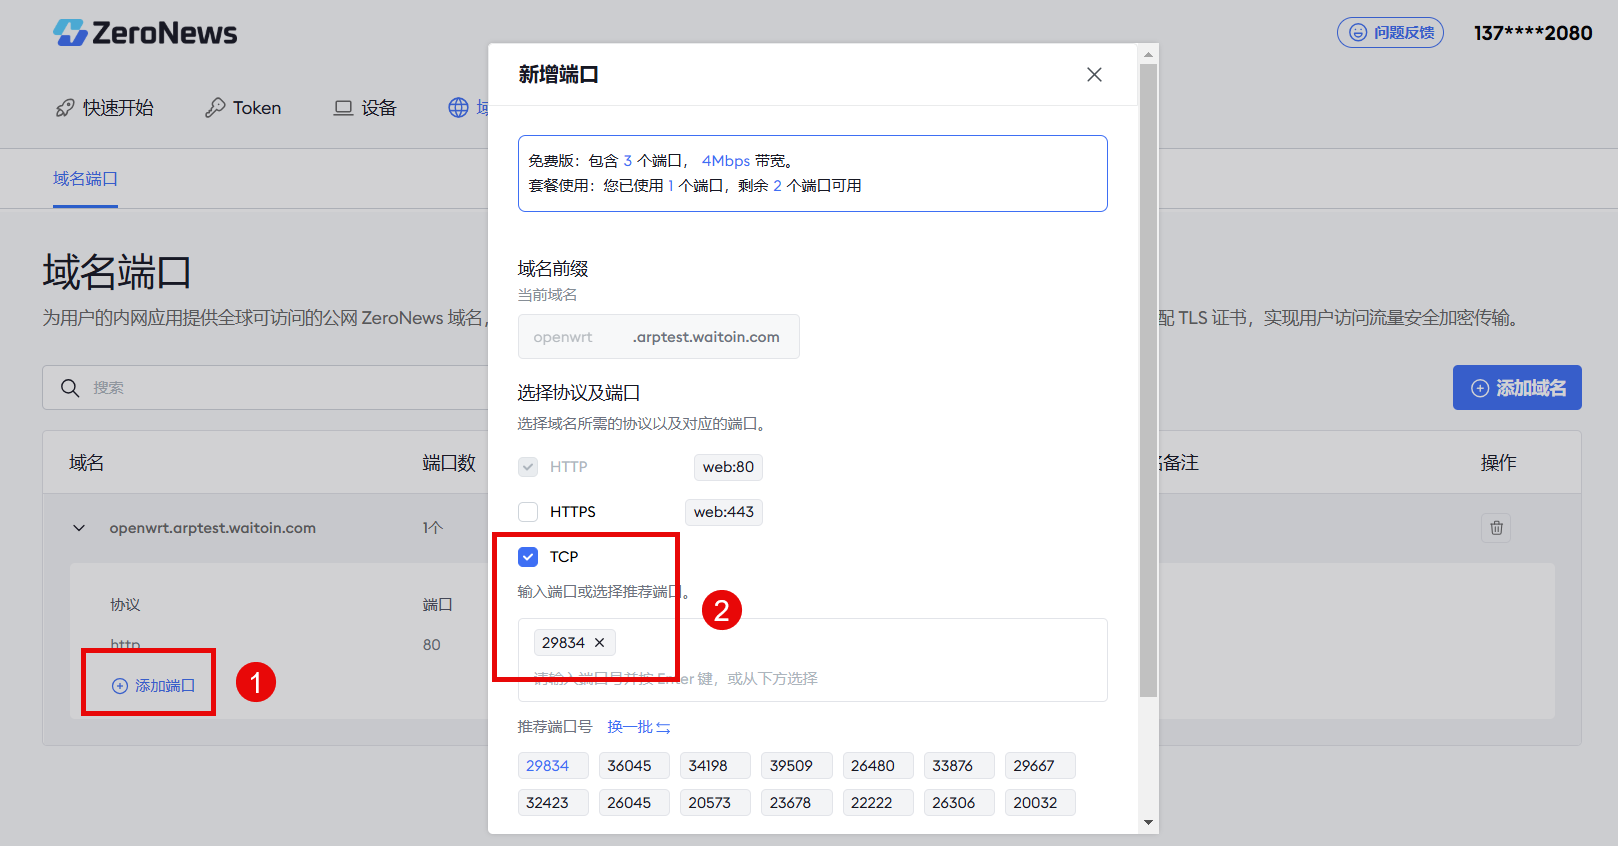Select recommended port 29667
Screen dimensions: 1618x846
tap(1040, 766)
